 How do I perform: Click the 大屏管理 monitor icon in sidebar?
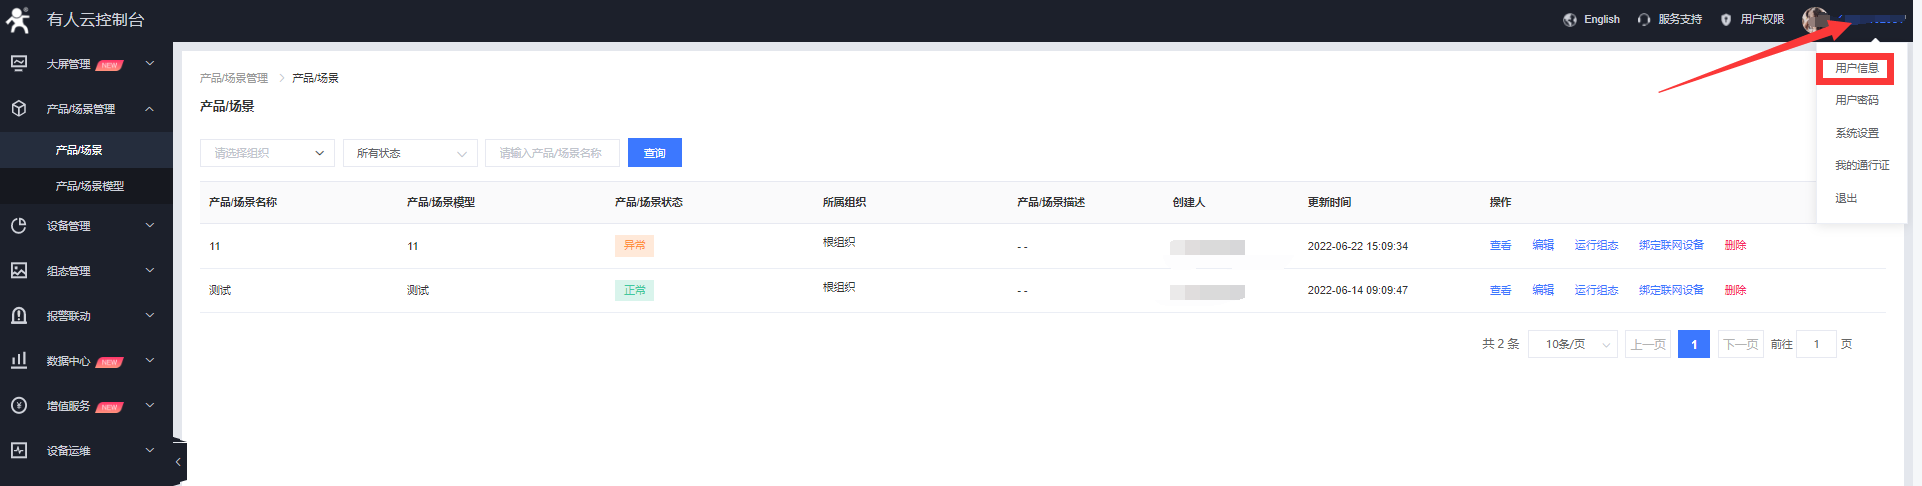pyautogui.click(x=19, y=64)
